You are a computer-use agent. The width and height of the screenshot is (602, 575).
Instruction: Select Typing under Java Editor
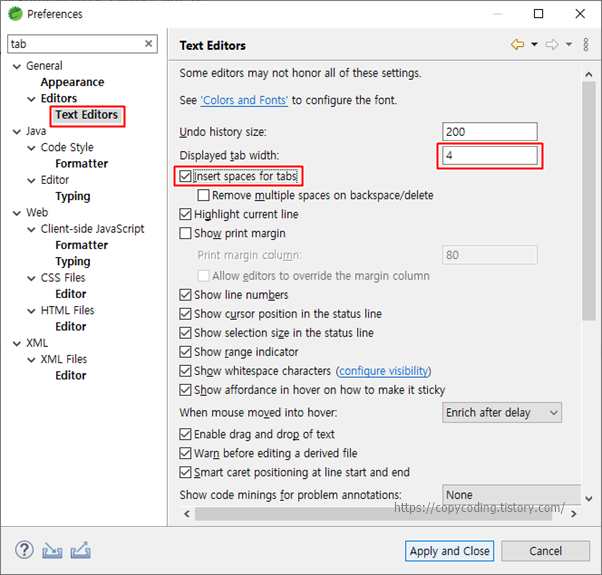[x=73, y=196]
